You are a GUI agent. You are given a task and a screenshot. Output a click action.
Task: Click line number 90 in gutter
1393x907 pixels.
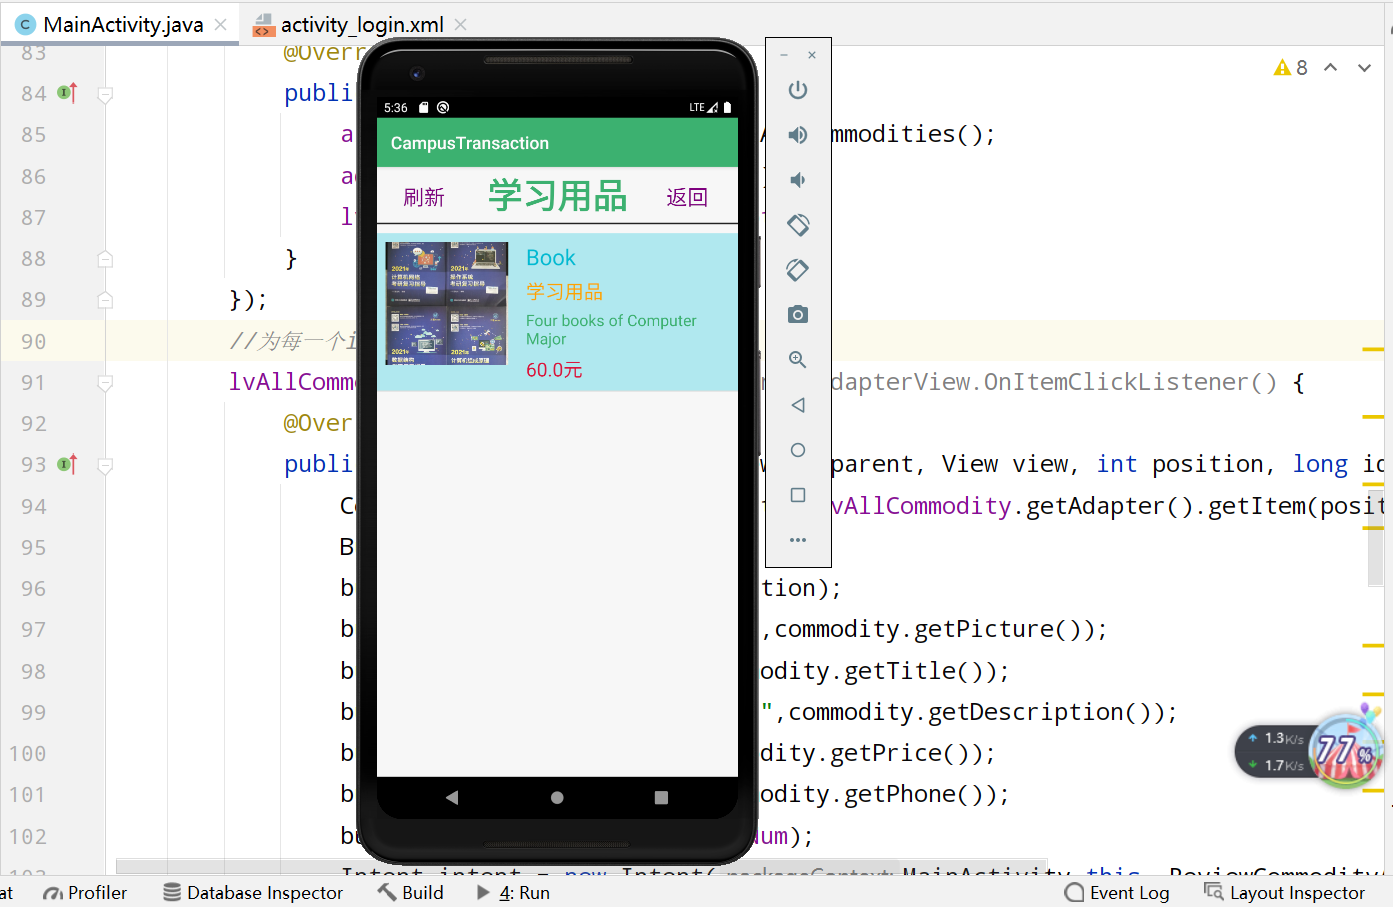(33, 341)
